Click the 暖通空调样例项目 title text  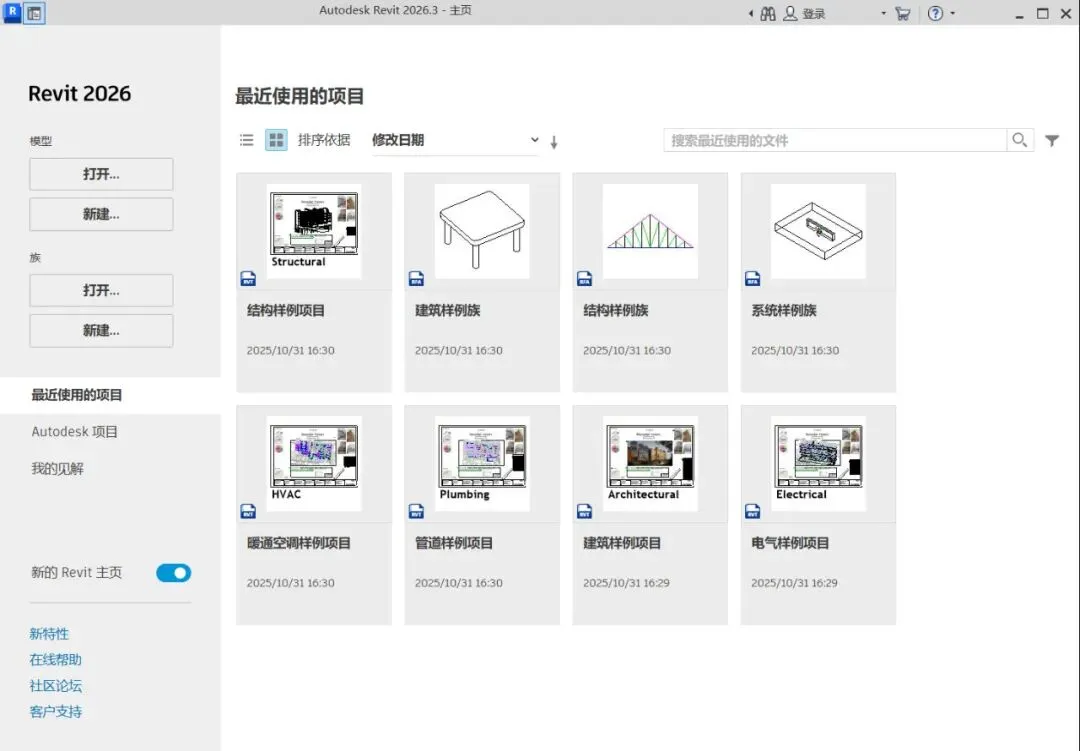point(299,544)
